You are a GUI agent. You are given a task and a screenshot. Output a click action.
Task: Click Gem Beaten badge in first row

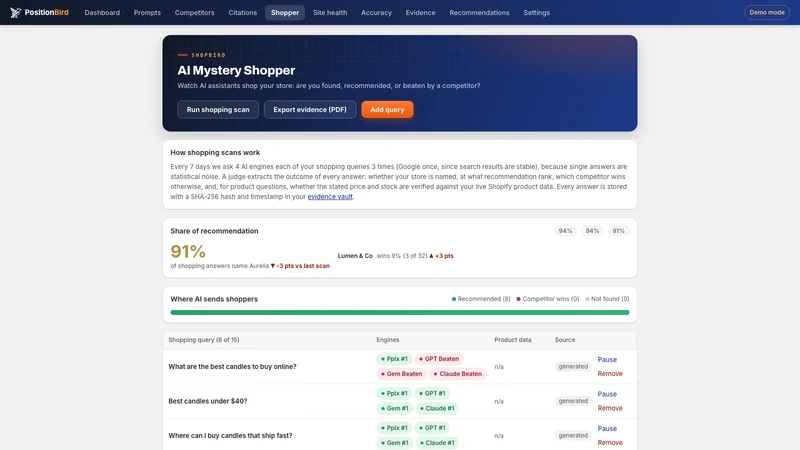401,373
